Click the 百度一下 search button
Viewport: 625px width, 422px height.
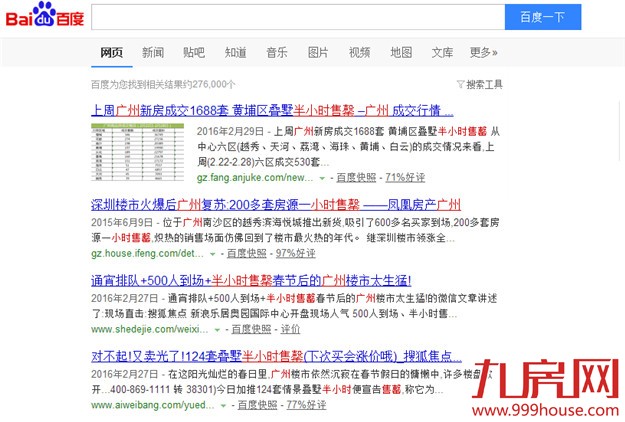[543, 17]
